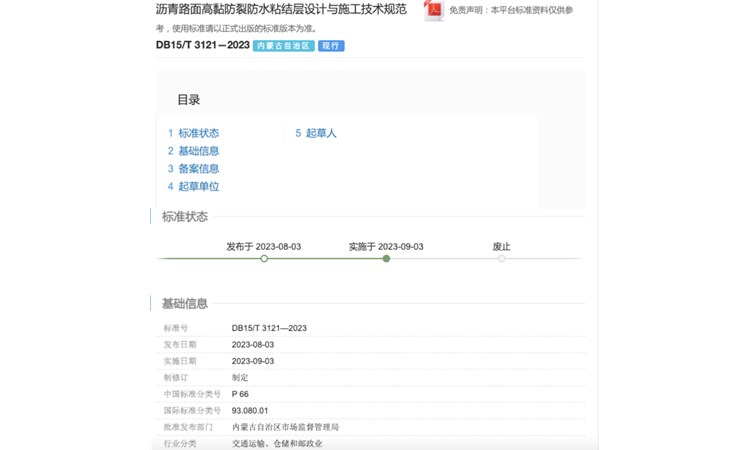Click 内蒙古自治区市场监督管理局 department value
The width and height of the screenshot is (750, 450).
click(x=285, y=427)
